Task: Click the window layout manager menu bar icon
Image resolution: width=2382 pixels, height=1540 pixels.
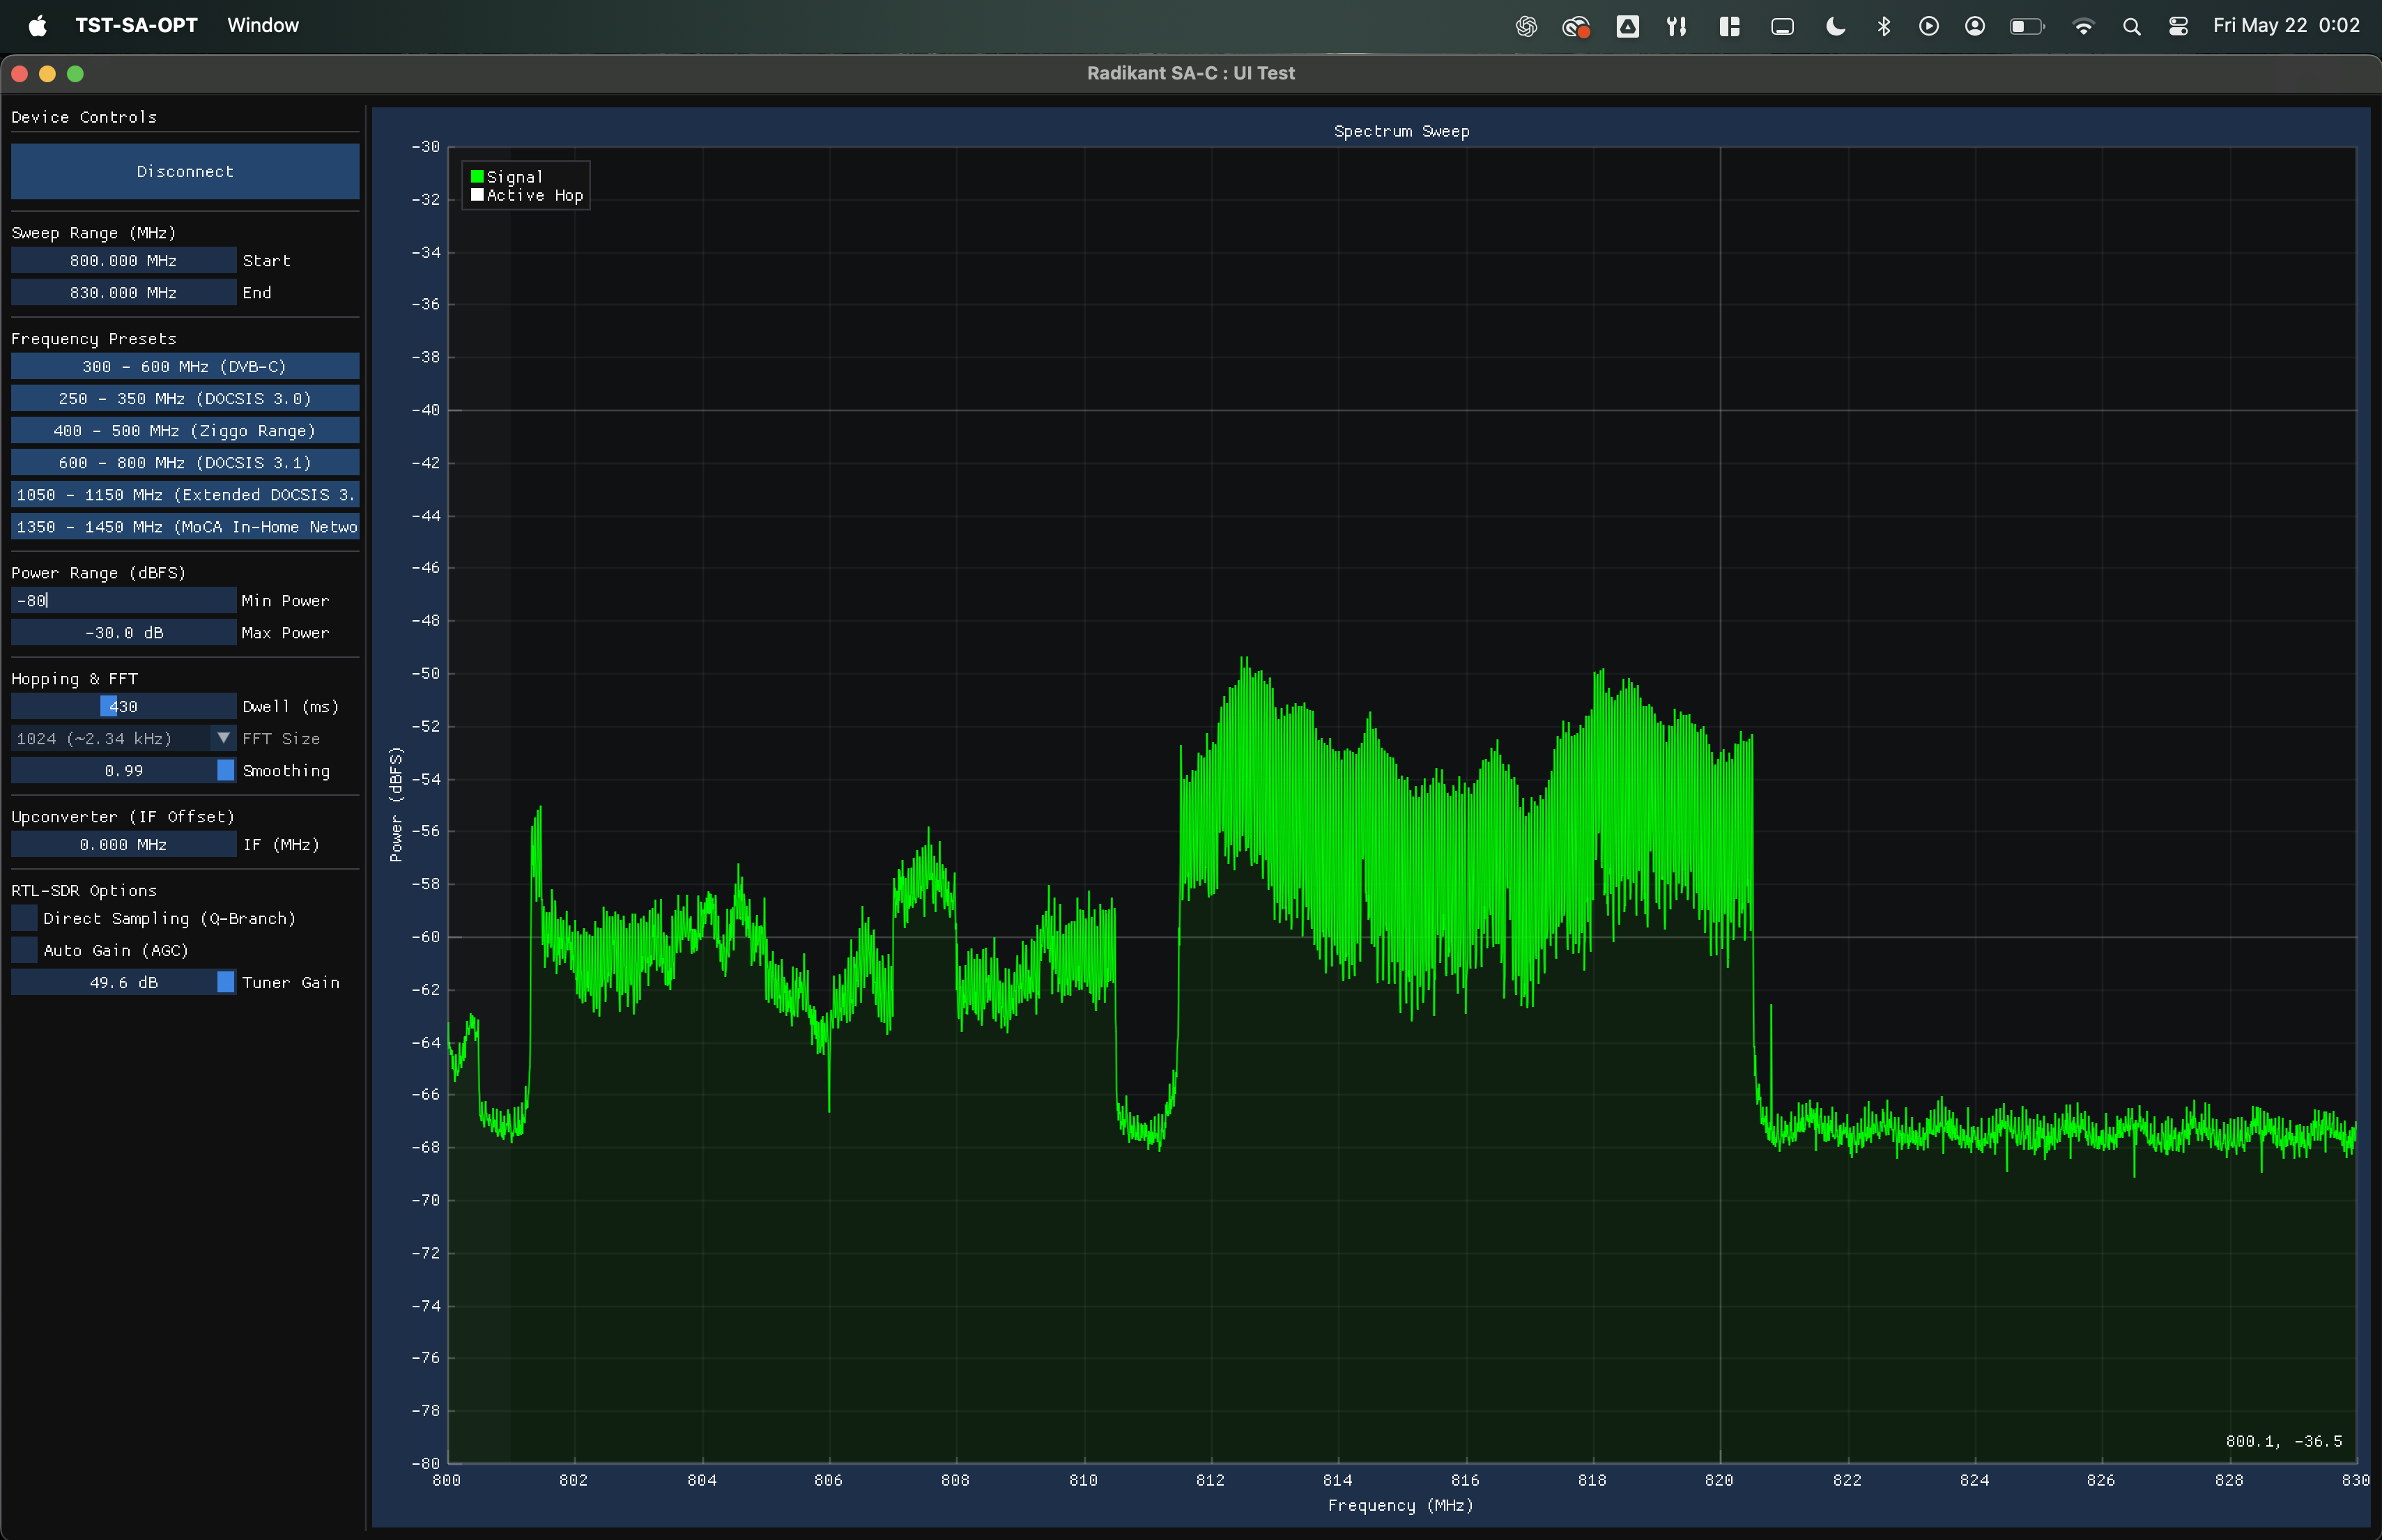Action: point(1729,26)
